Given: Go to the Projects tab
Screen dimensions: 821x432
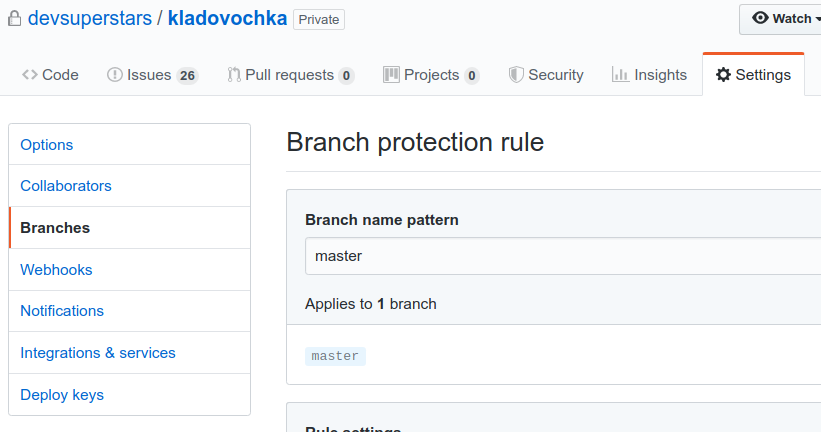Looking at the screenshot, I should pyautogui.click(x=431, y=75).
